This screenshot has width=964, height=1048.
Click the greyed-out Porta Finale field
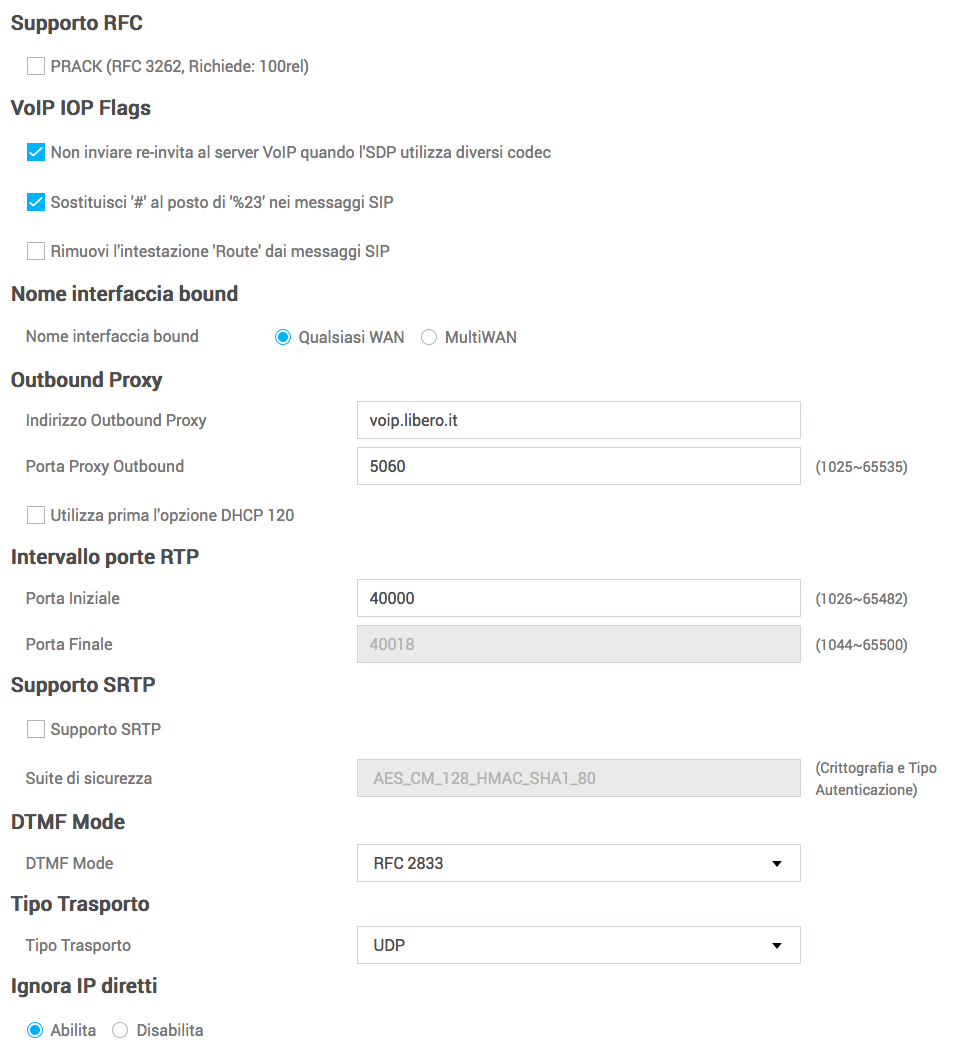[578, 644]
